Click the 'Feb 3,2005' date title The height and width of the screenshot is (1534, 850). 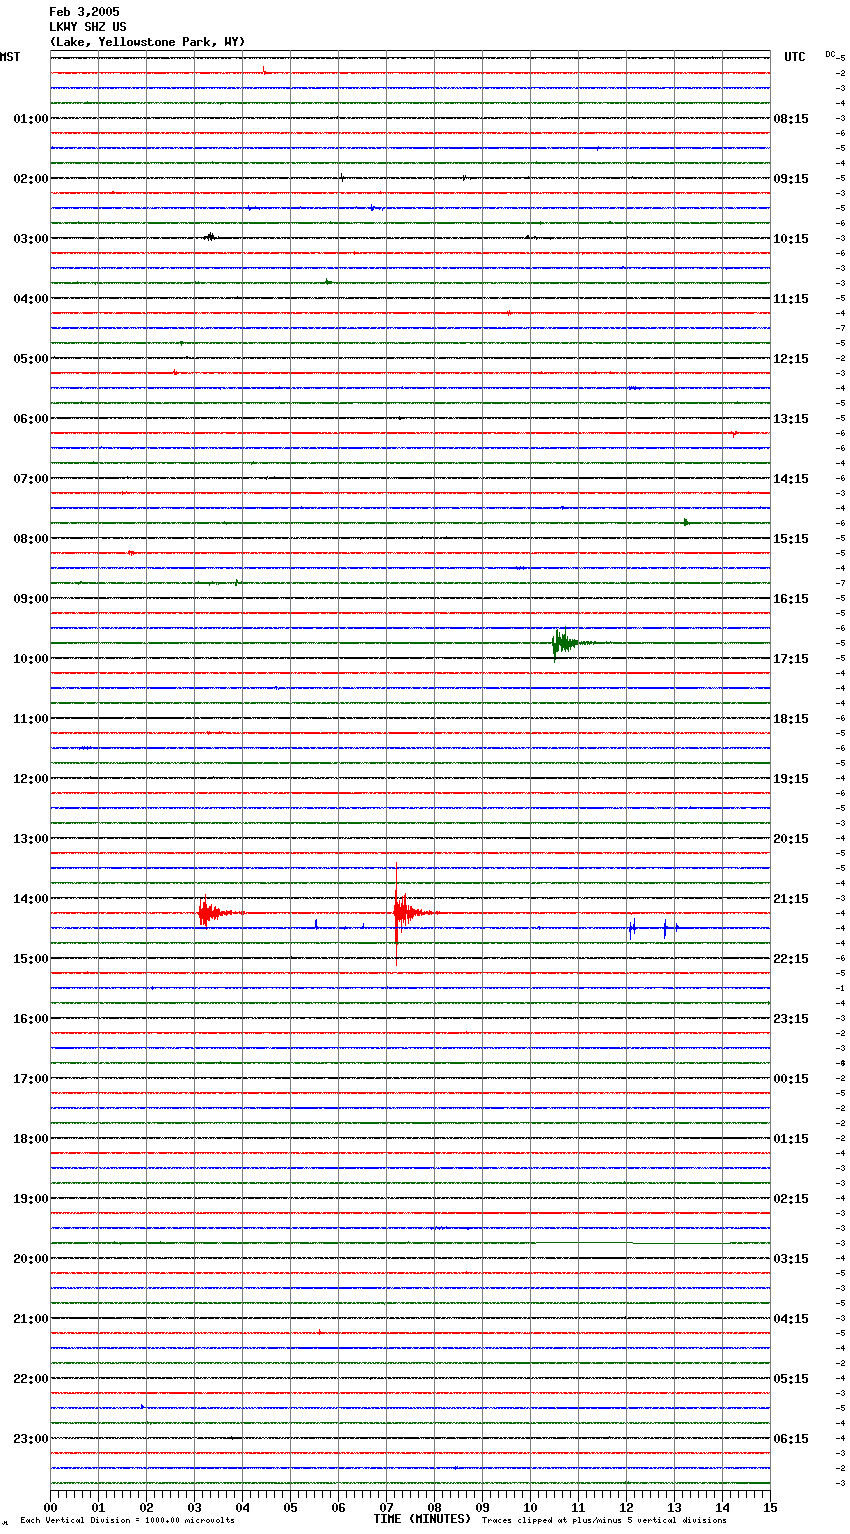pos(84,12)
